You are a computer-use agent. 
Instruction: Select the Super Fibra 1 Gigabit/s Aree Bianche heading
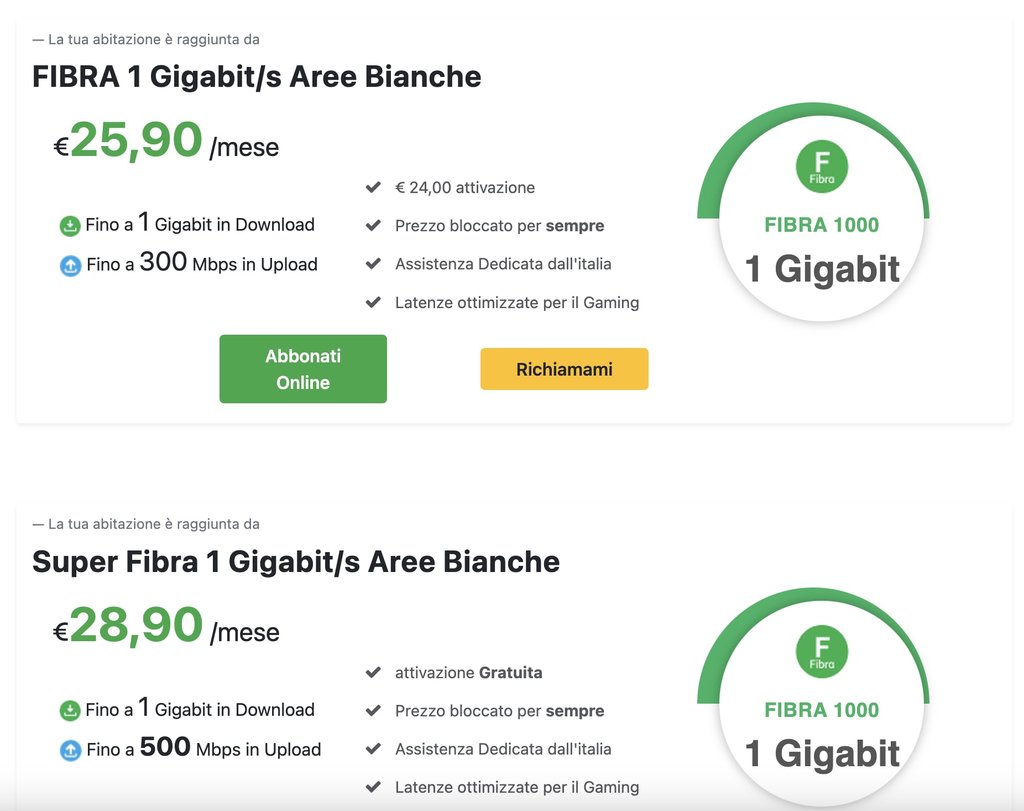(x=296, y=562)
